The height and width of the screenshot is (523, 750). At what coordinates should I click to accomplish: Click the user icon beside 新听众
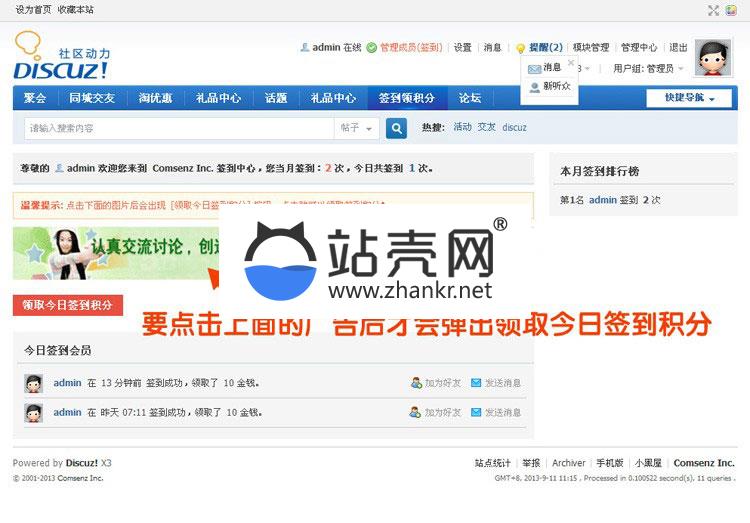[x=535, y=87]
